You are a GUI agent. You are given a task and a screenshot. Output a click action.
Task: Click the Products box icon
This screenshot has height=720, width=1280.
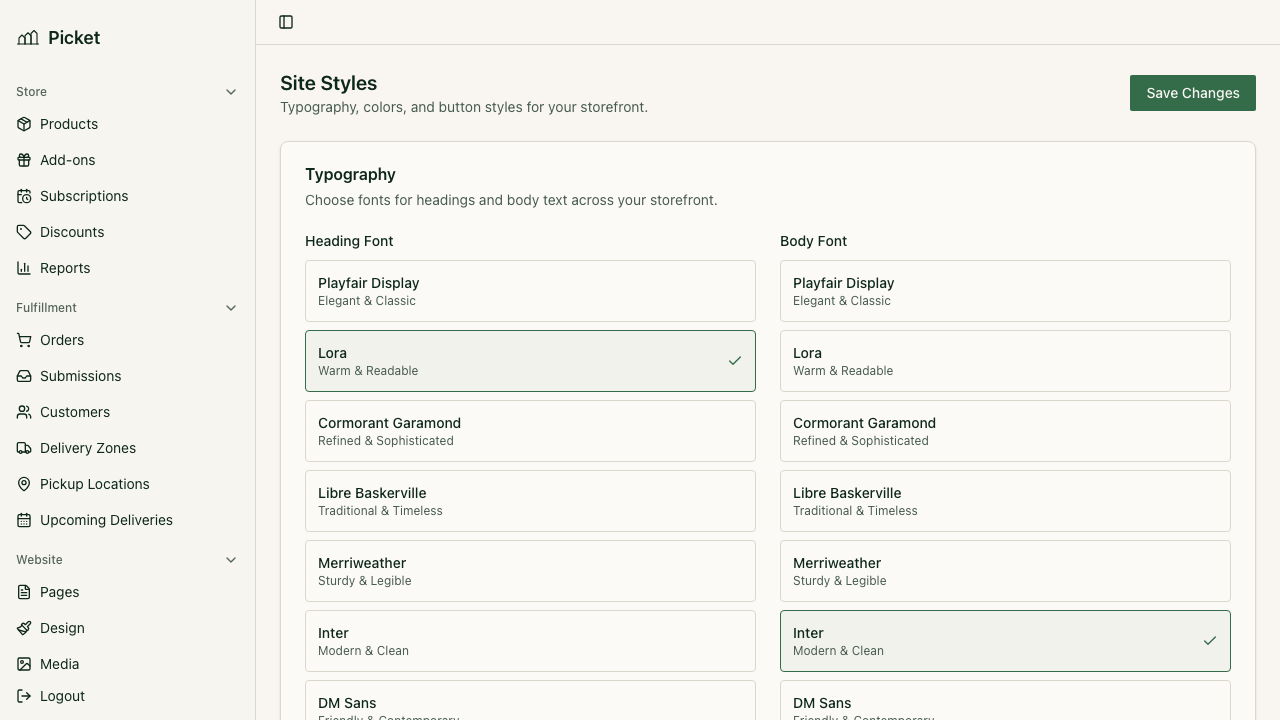pyautogui.click(x=24, y=124)
